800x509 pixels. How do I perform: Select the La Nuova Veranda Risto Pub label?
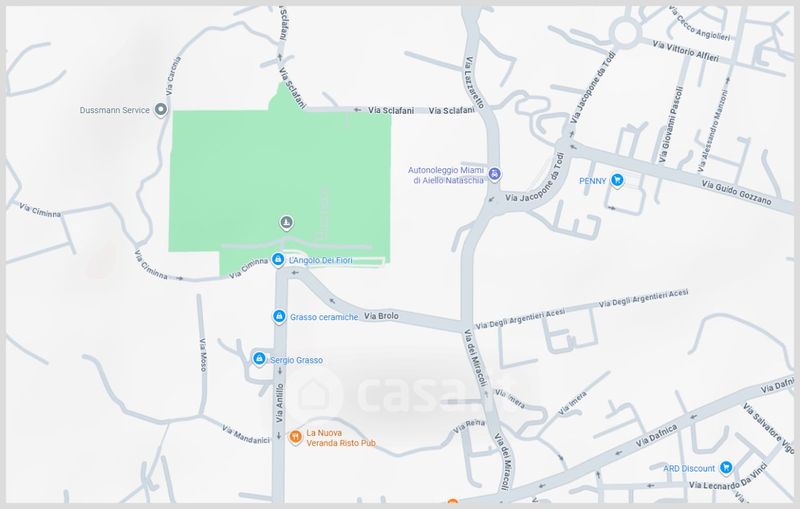click(341, 438)
